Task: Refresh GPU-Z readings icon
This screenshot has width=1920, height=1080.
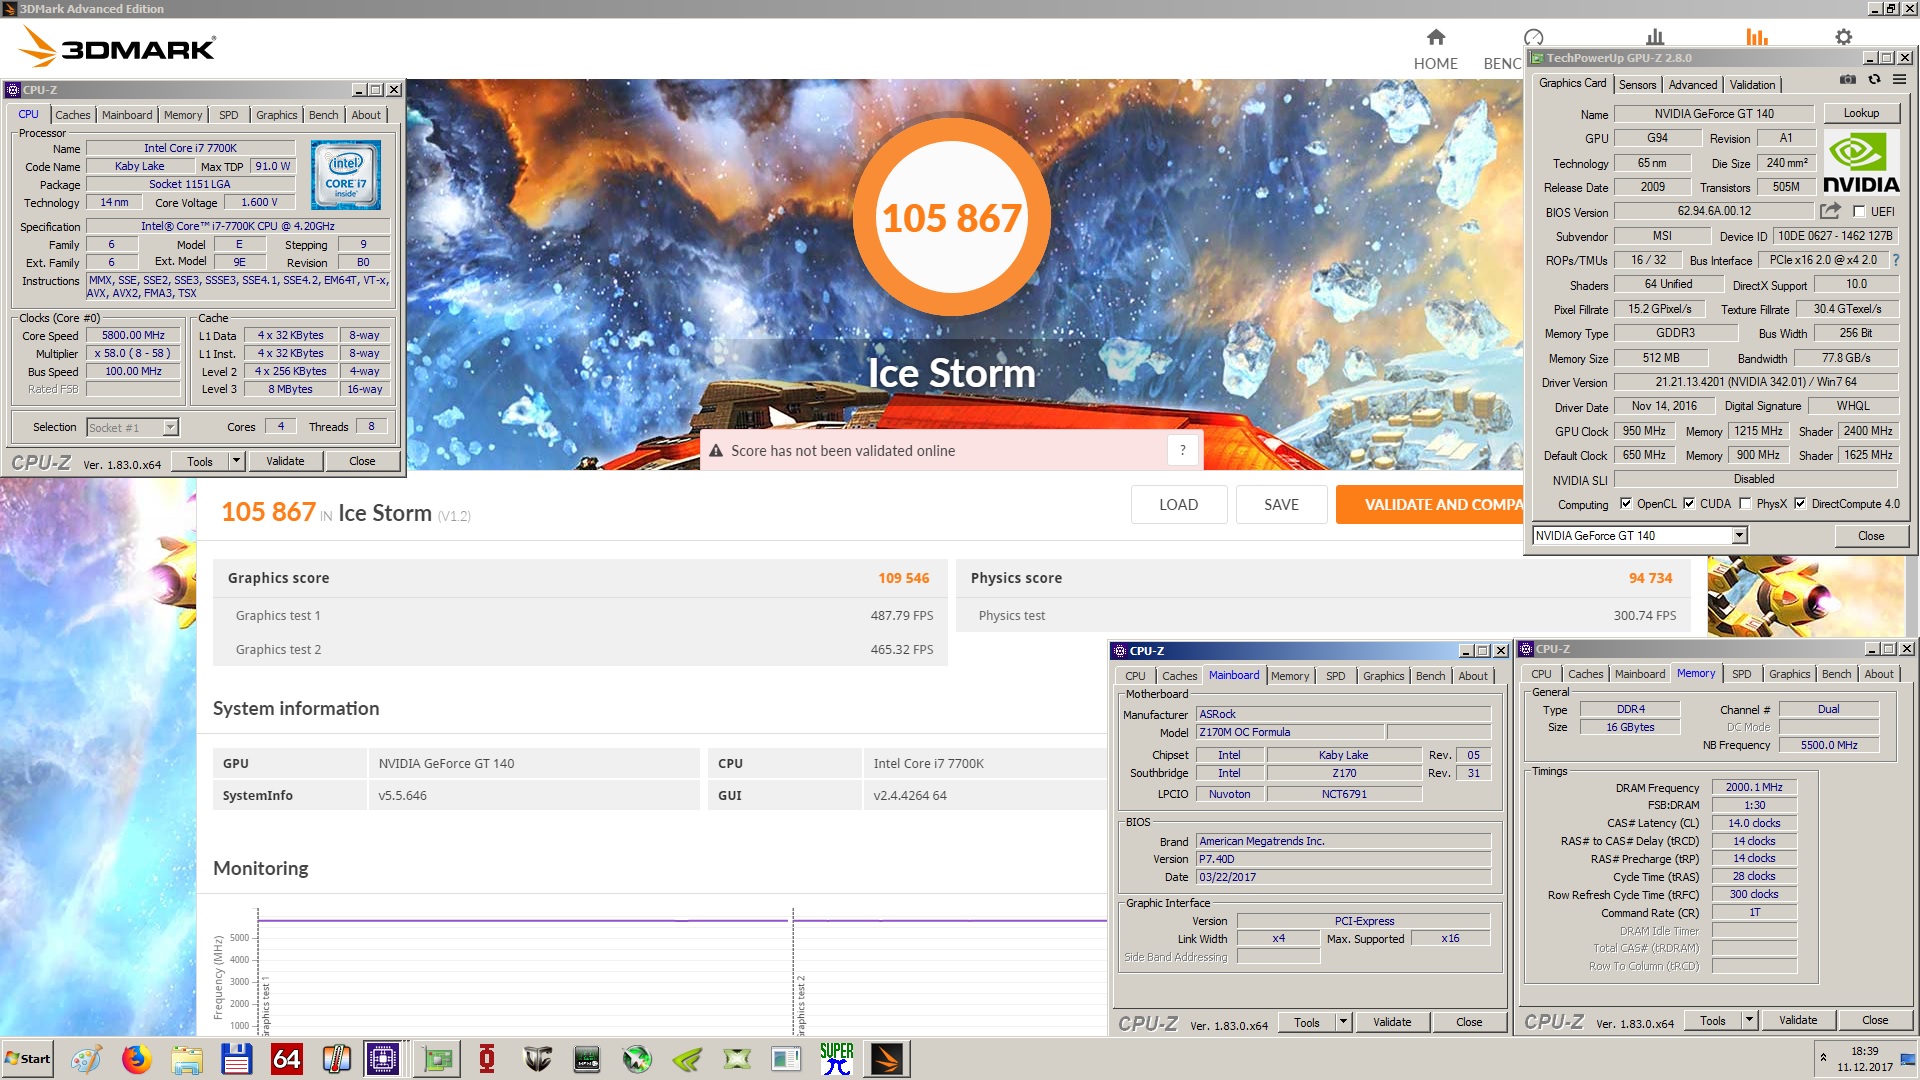Action: click(1874, 80)
